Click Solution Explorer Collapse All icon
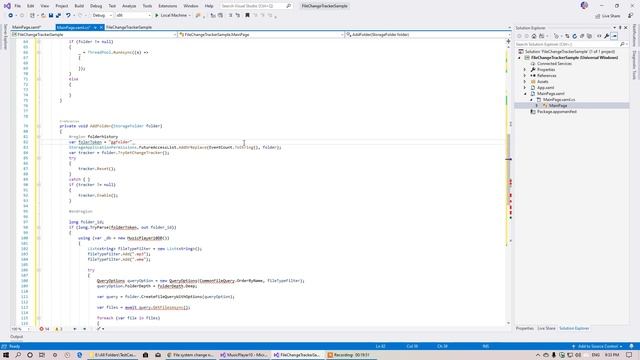 (582, 36)
